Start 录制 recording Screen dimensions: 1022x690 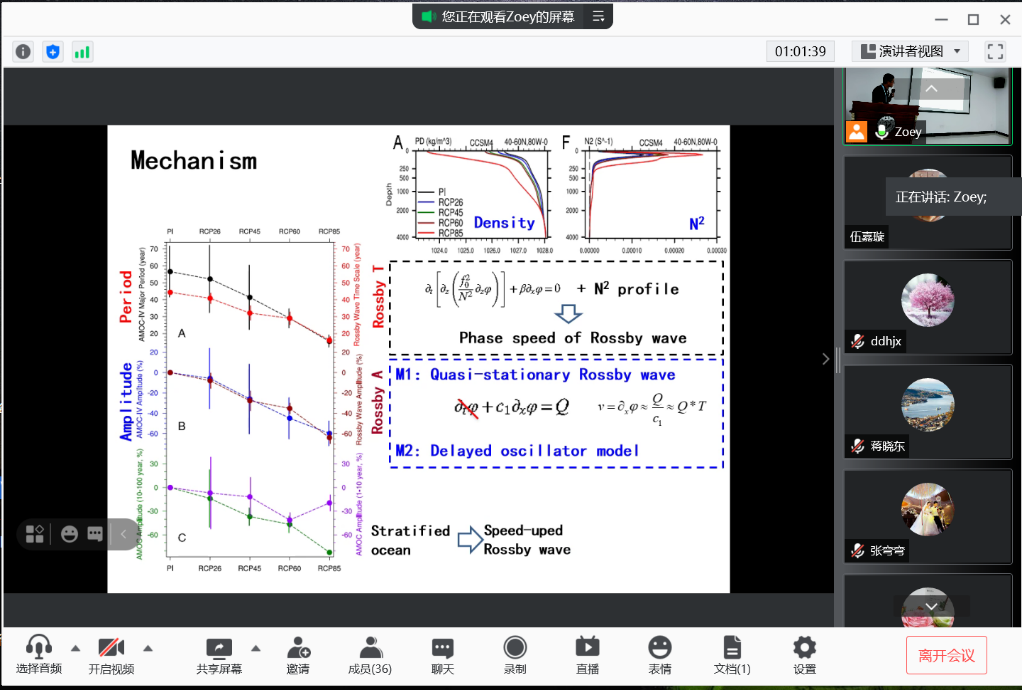(515, 655)
